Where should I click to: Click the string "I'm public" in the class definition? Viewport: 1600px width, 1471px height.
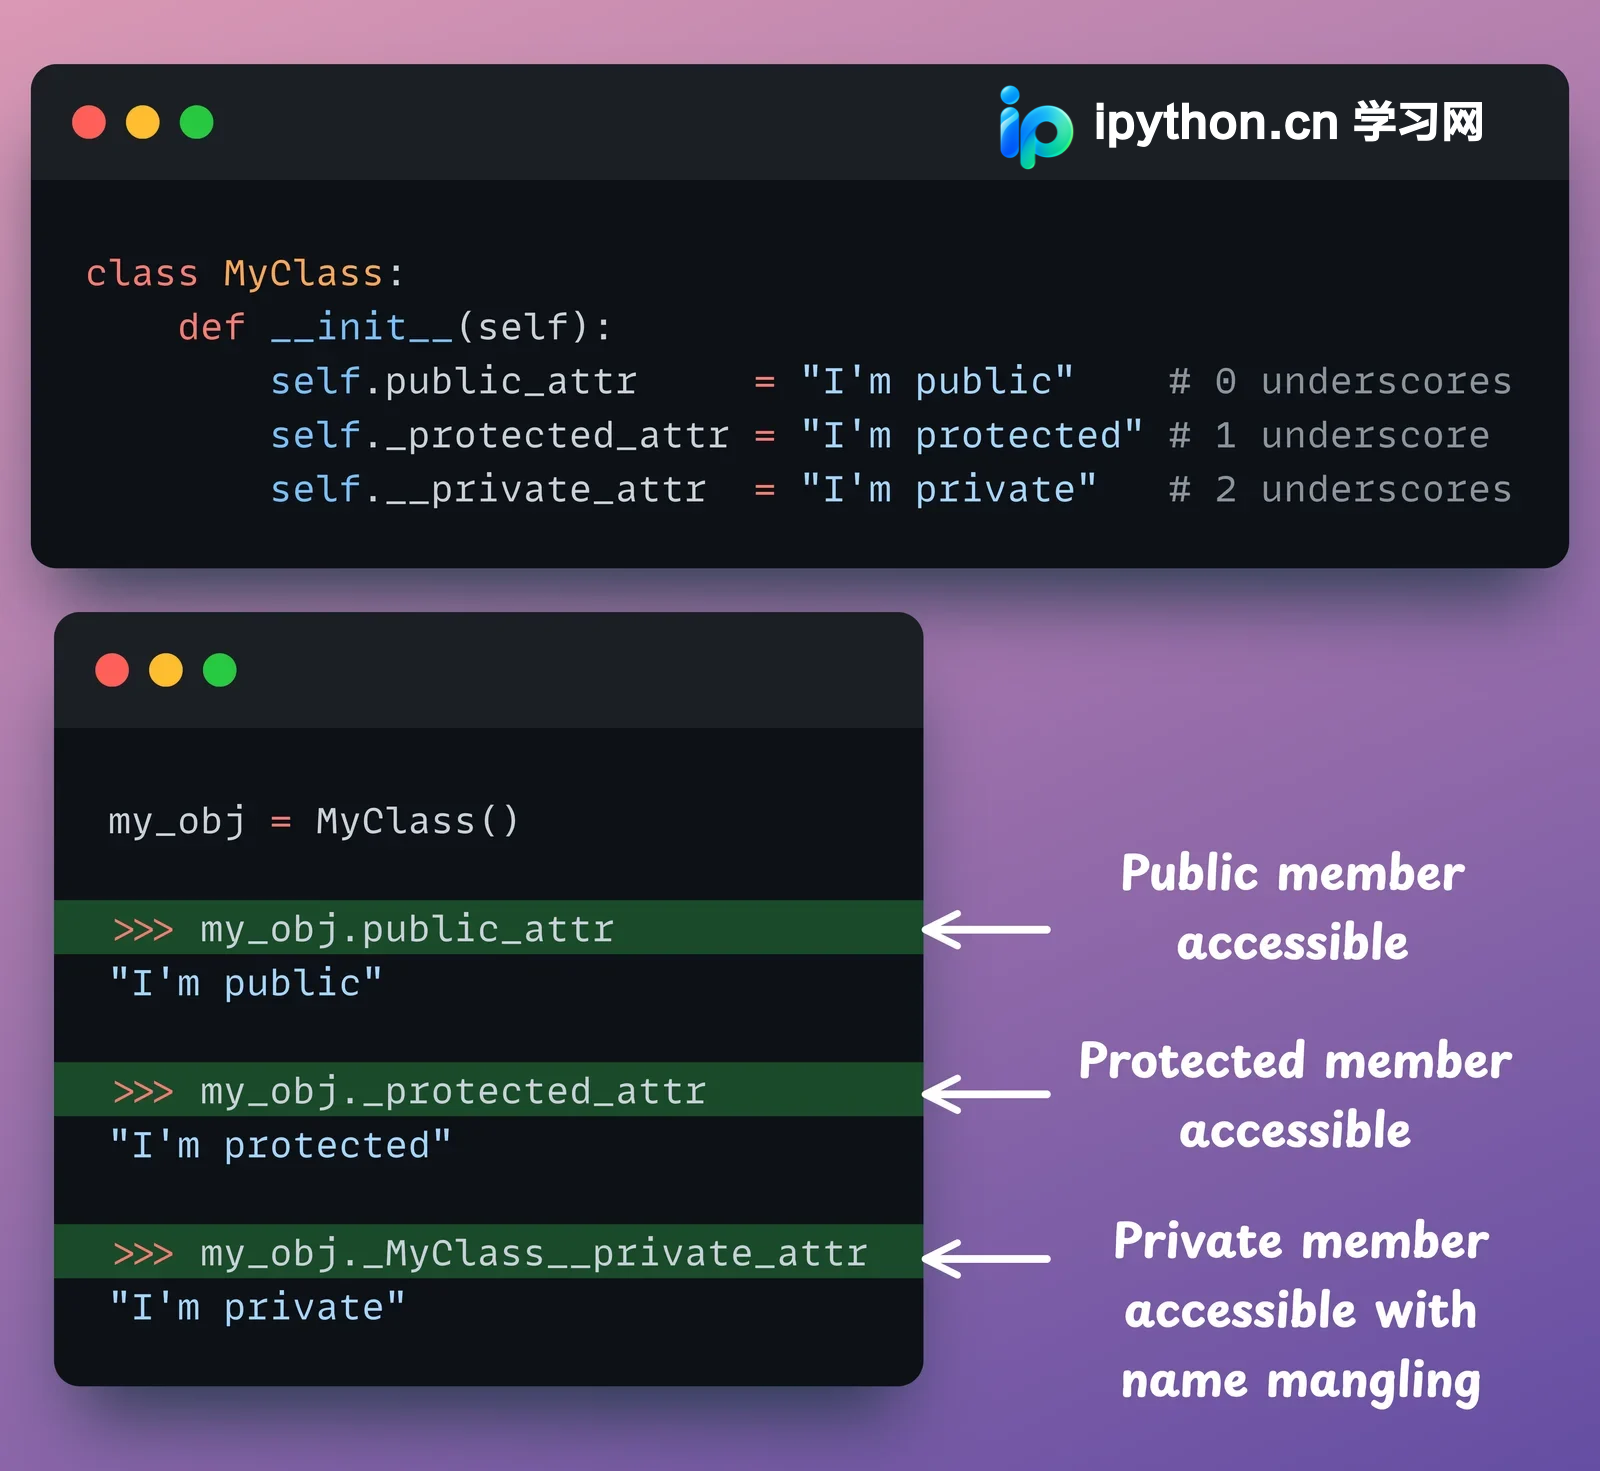pyautogui.click(x=937, y=381)
